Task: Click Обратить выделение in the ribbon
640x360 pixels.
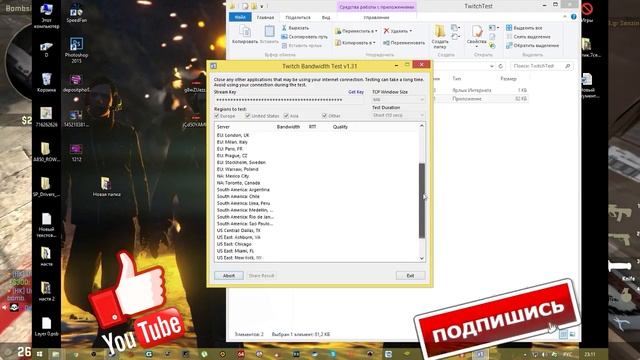Action: point(532,46)
